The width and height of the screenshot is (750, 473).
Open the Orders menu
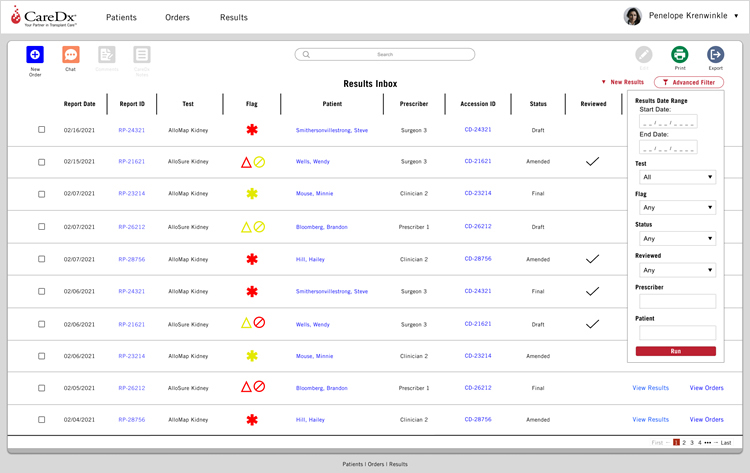177,17
